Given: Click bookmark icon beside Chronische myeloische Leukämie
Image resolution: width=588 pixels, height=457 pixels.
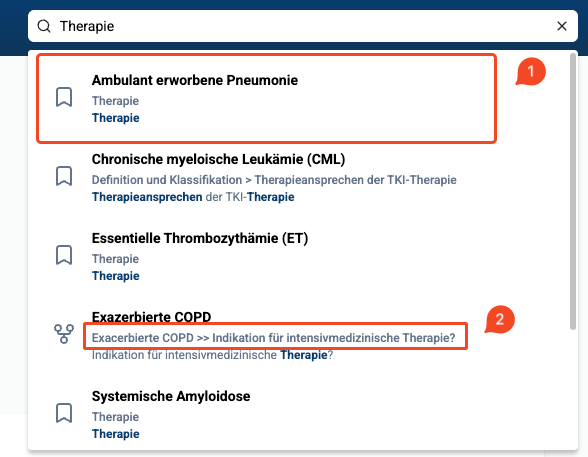Looking at the screenshot, I should pos(64,176).
